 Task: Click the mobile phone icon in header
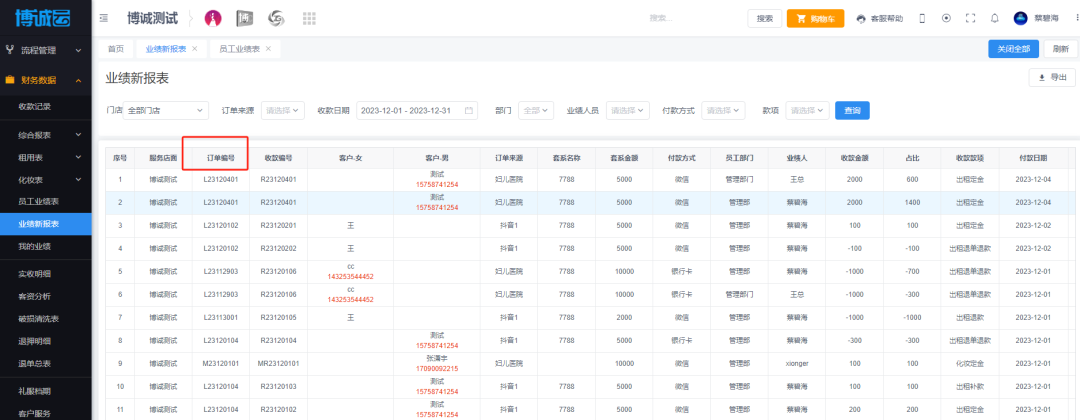coord(922,19)
